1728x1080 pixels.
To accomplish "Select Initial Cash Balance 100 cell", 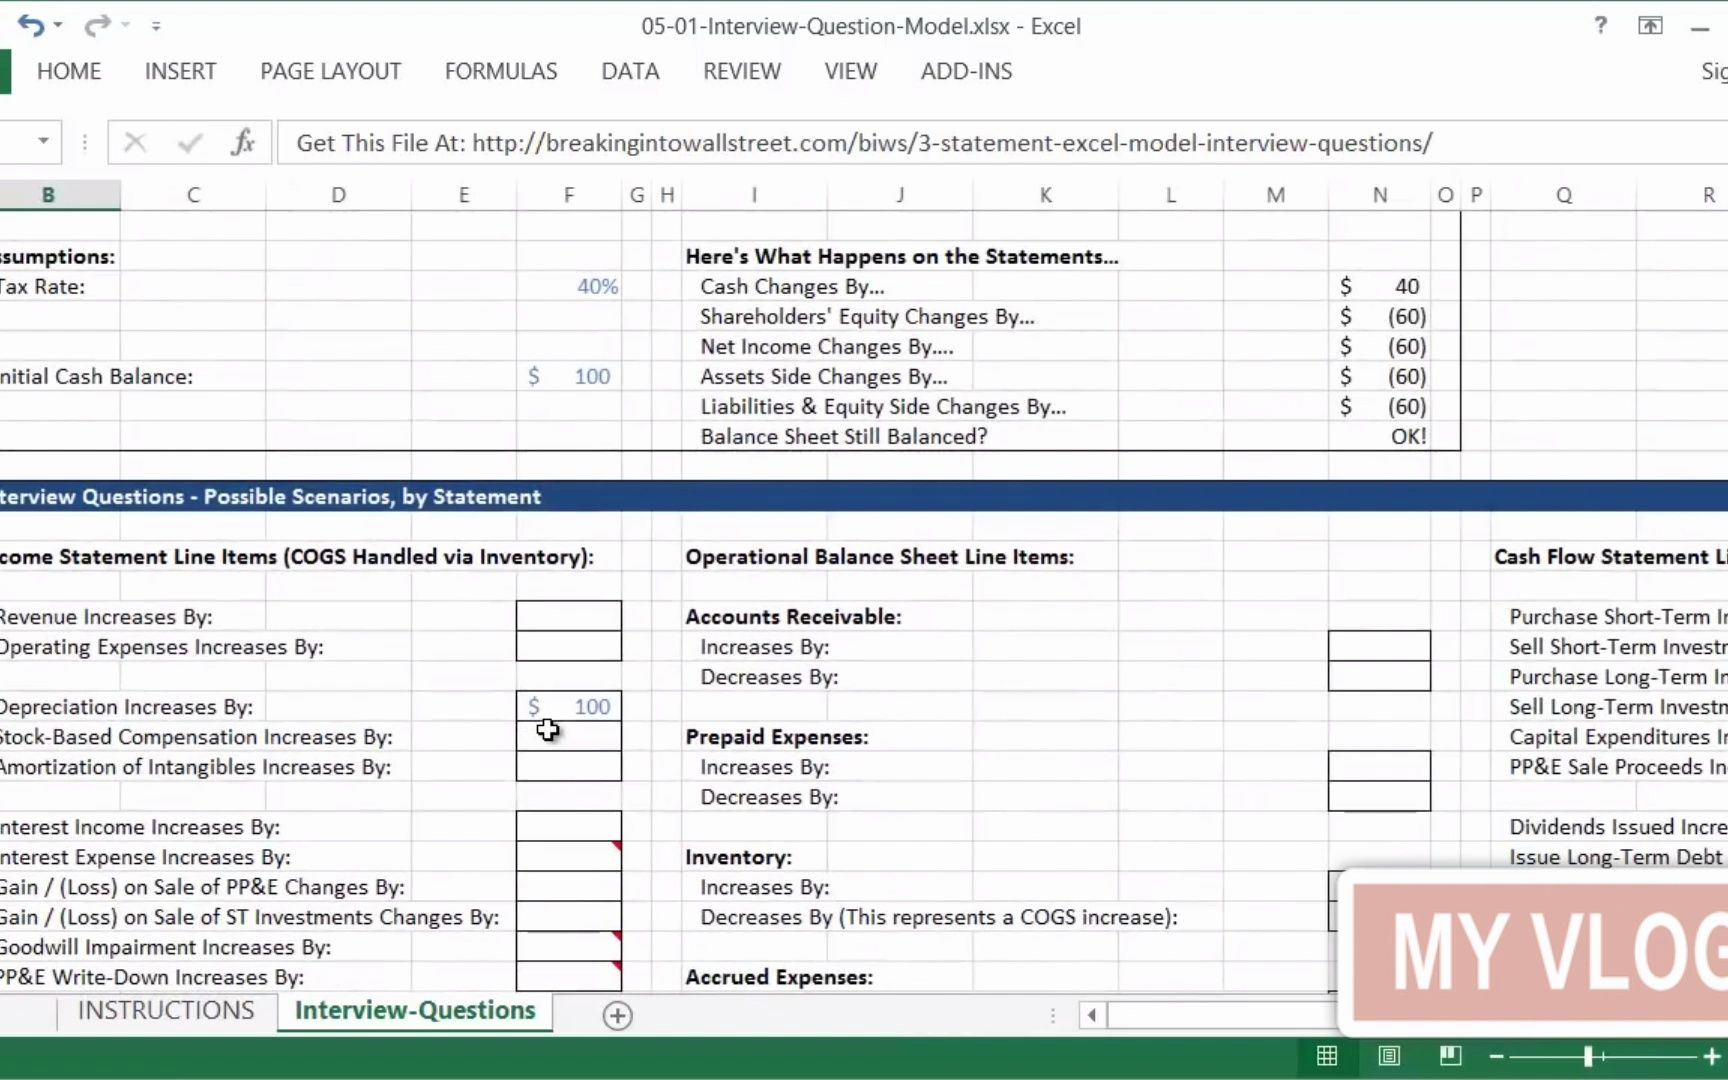I will [569, 376].
